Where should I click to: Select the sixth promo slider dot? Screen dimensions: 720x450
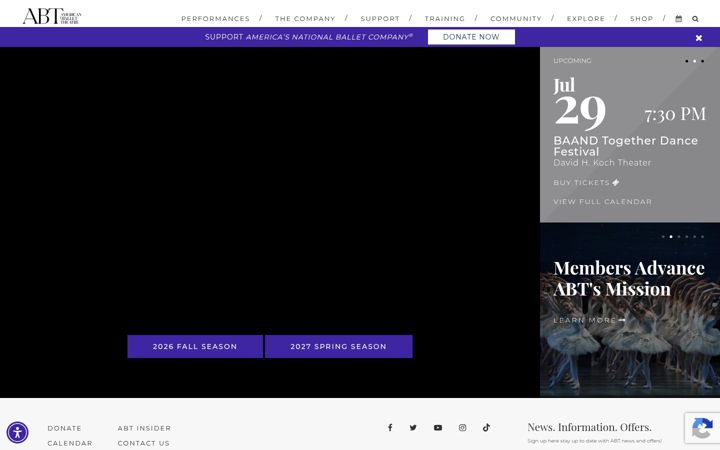(702, 237)
